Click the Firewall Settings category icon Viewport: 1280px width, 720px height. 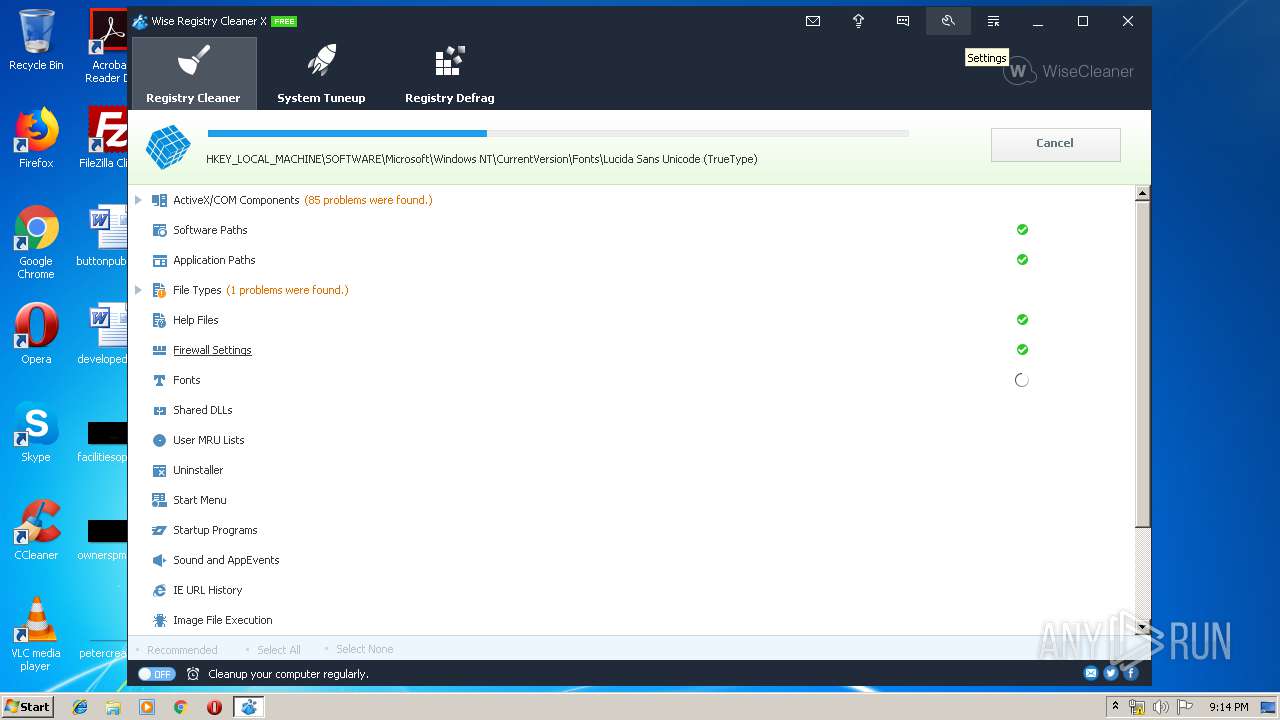[159, 350]
